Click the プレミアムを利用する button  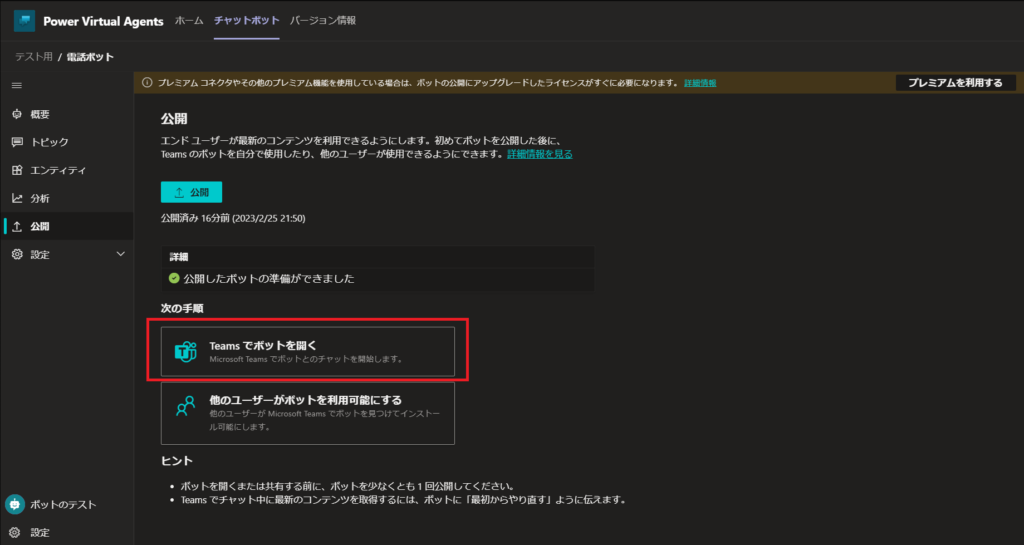click(x=955, y=83)
